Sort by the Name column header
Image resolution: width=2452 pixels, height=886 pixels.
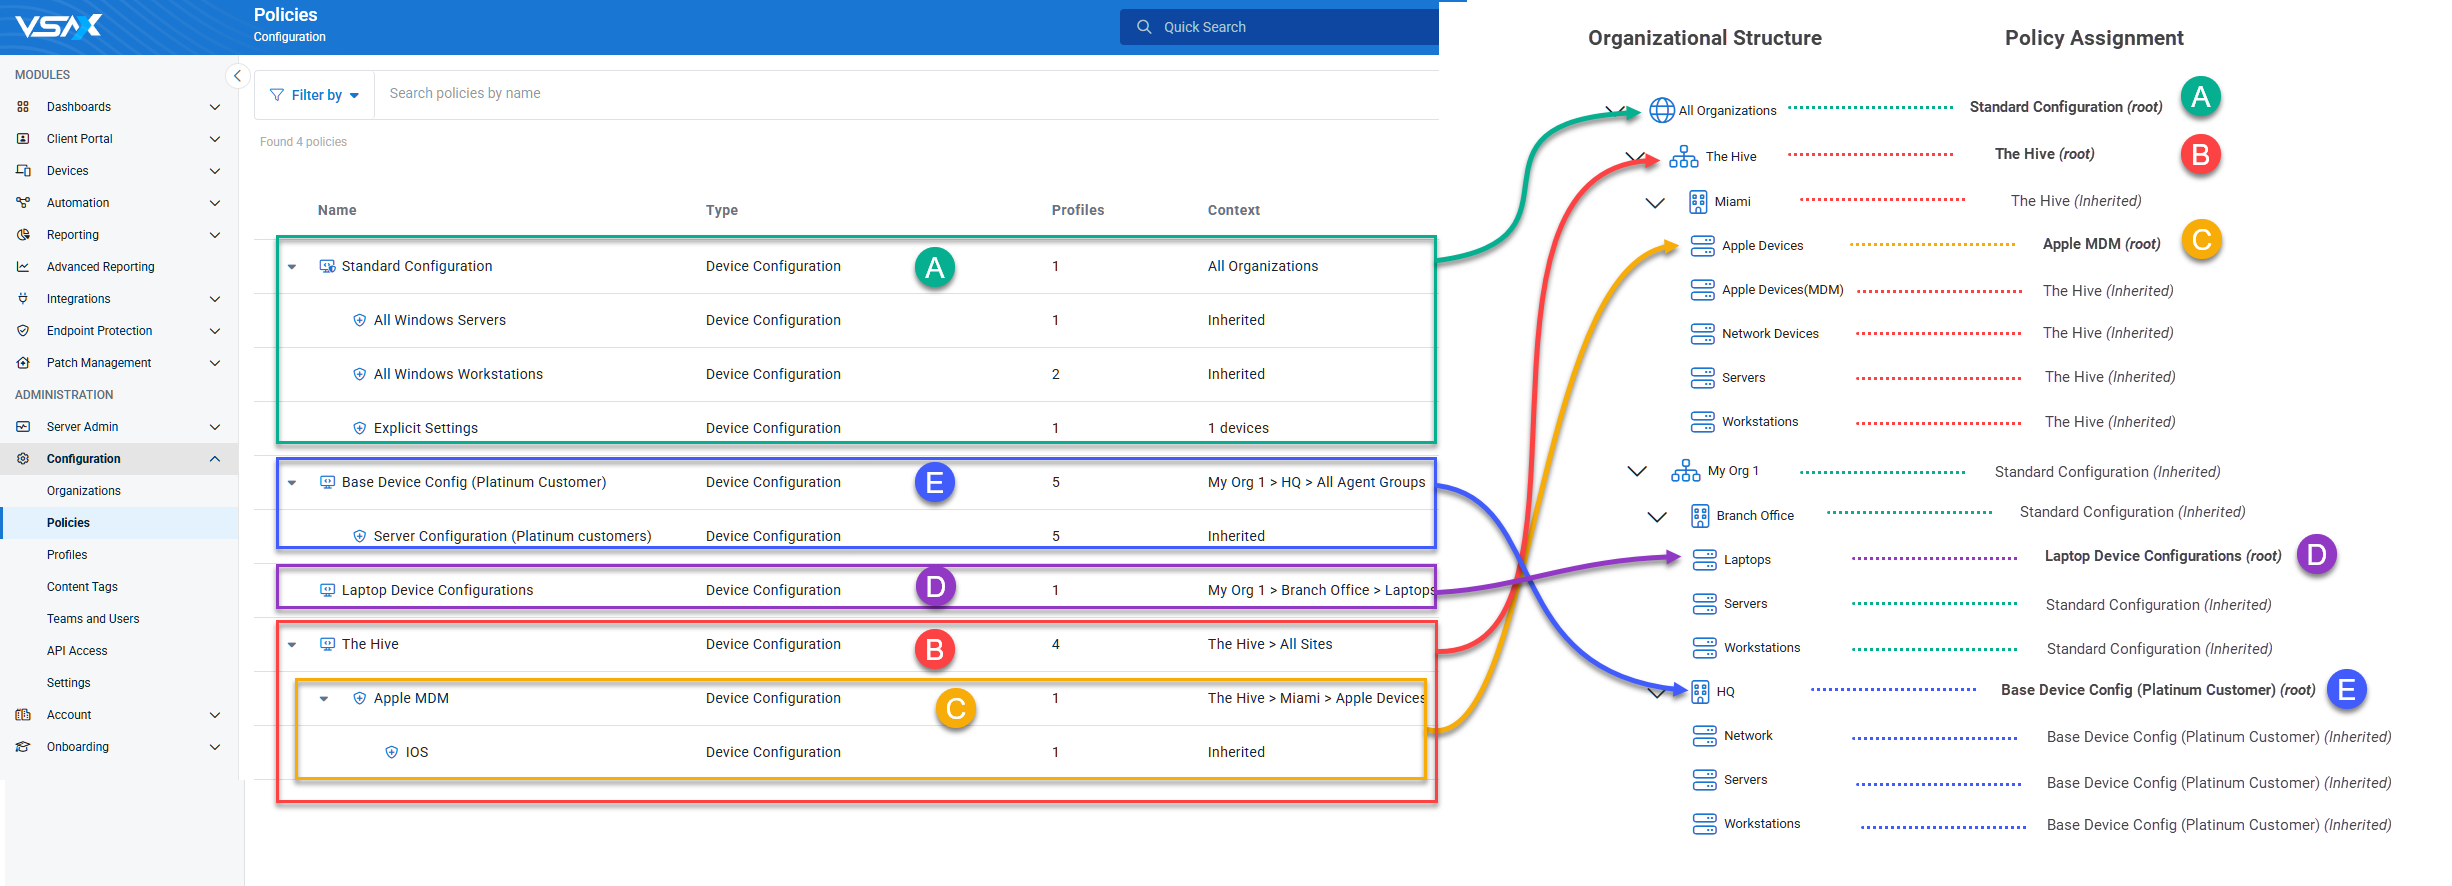(x=337, y=210)
